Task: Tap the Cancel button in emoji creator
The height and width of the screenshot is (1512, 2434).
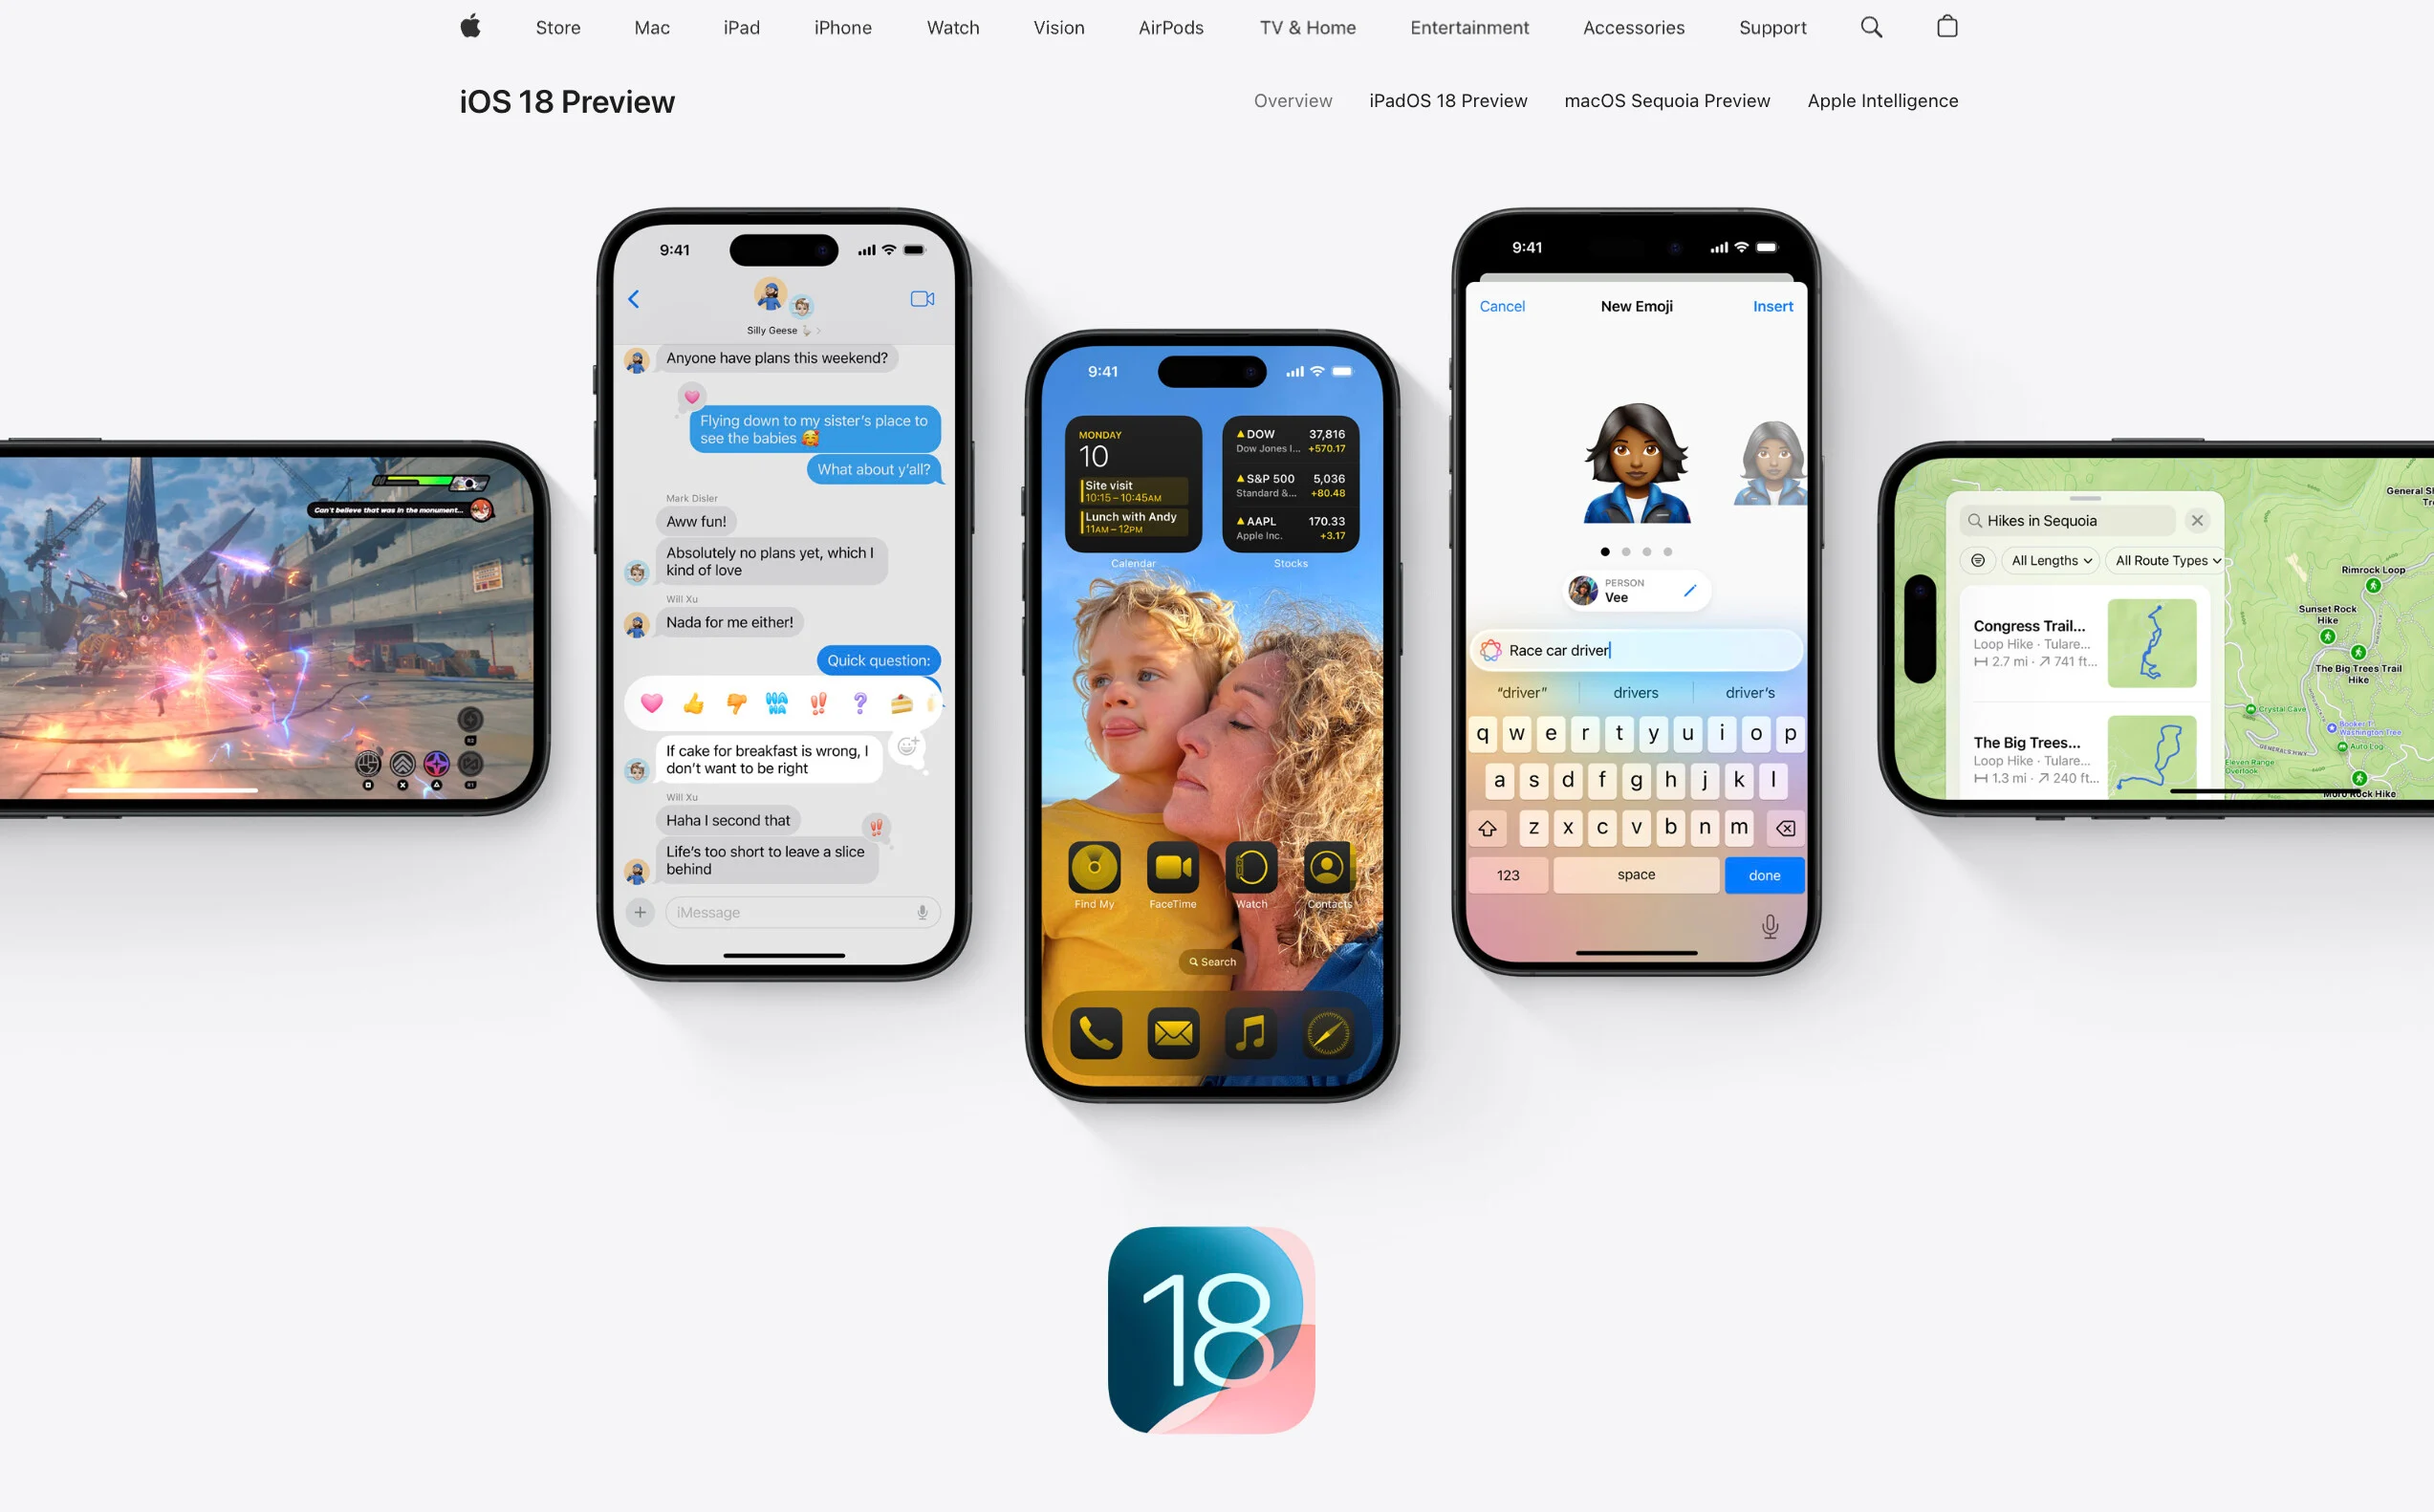Action: 1500,307
